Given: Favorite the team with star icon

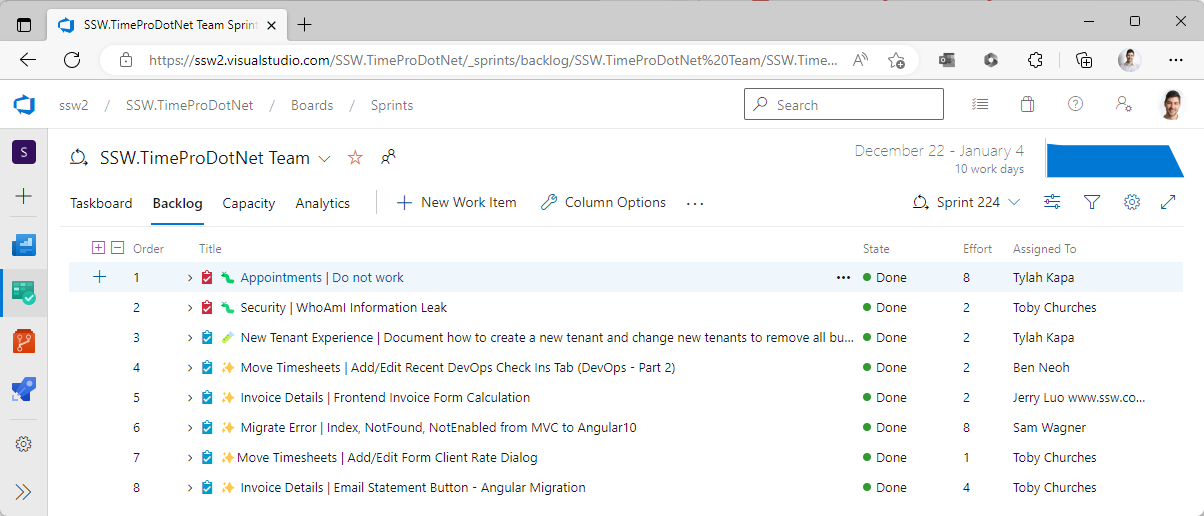Looking at the screenshot, I should coord(355,158).
